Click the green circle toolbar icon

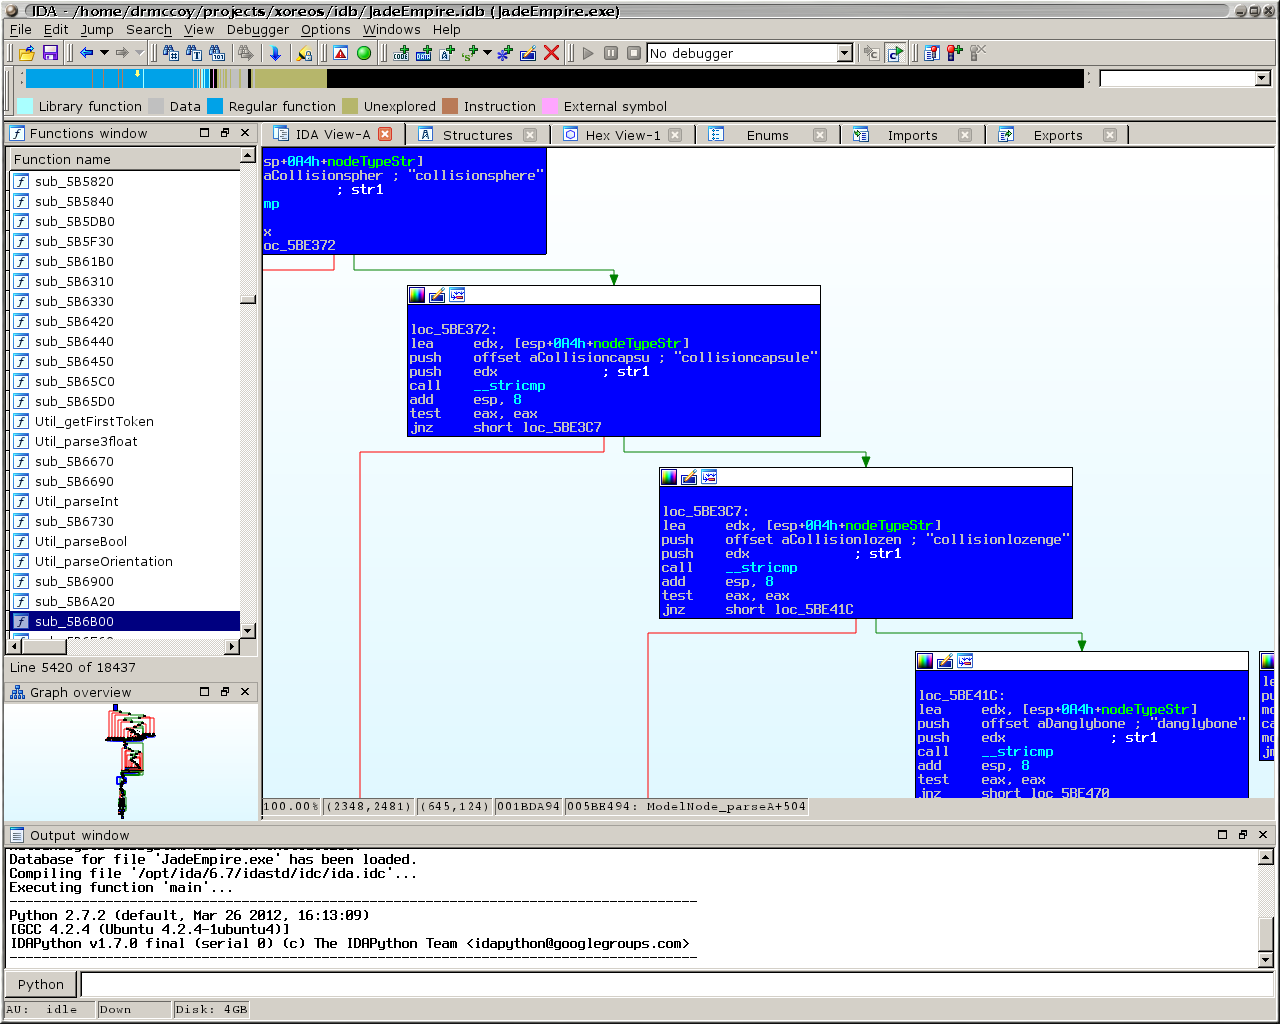[364, 53]
